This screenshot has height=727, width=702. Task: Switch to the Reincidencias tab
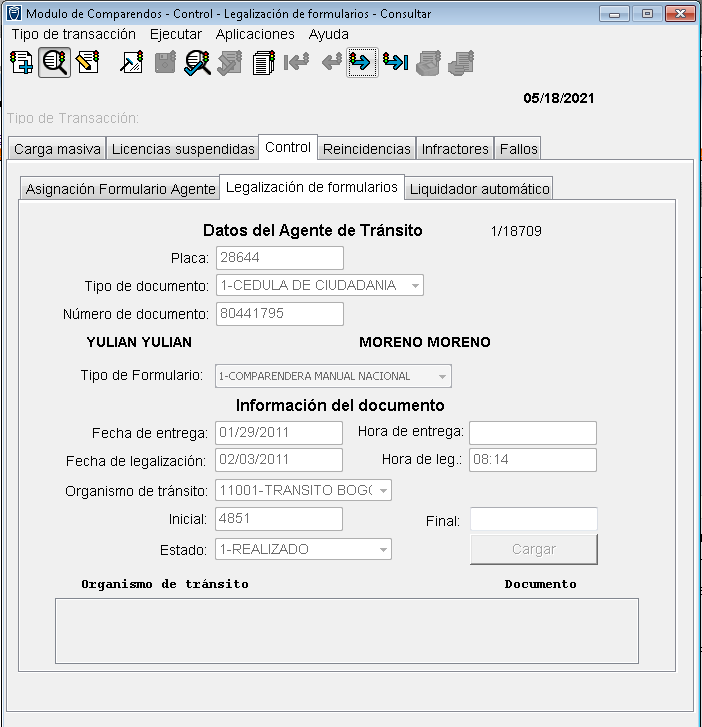click(x=366, y=149)
